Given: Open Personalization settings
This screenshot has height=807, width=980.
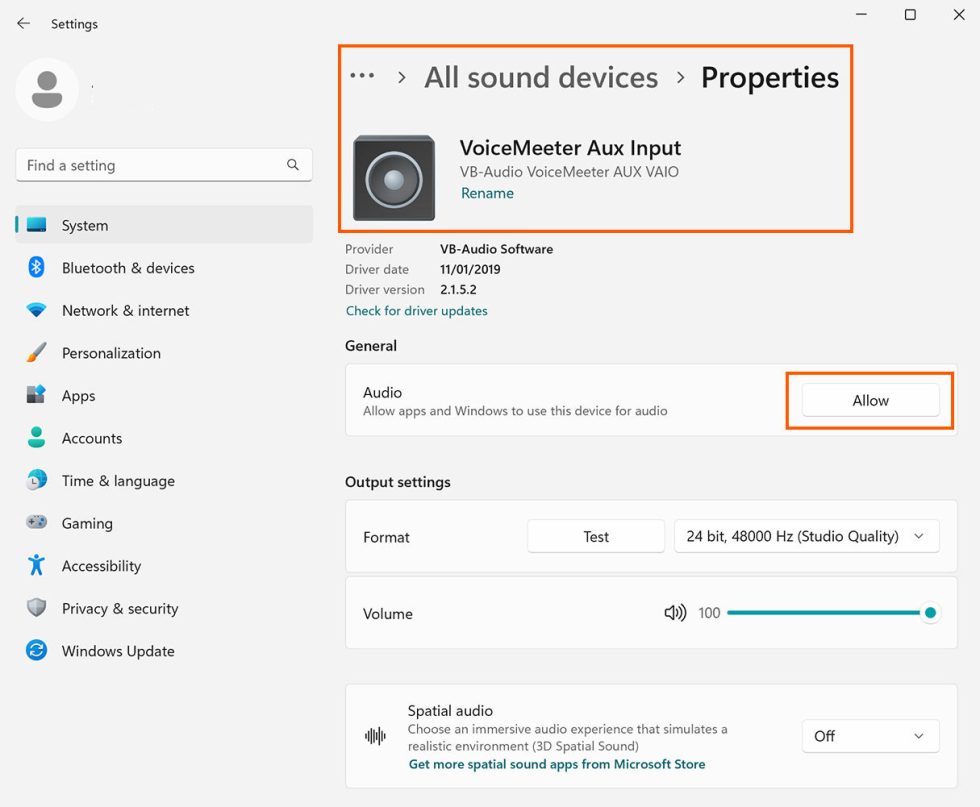Looking at the screenshot, I should 110,353.
